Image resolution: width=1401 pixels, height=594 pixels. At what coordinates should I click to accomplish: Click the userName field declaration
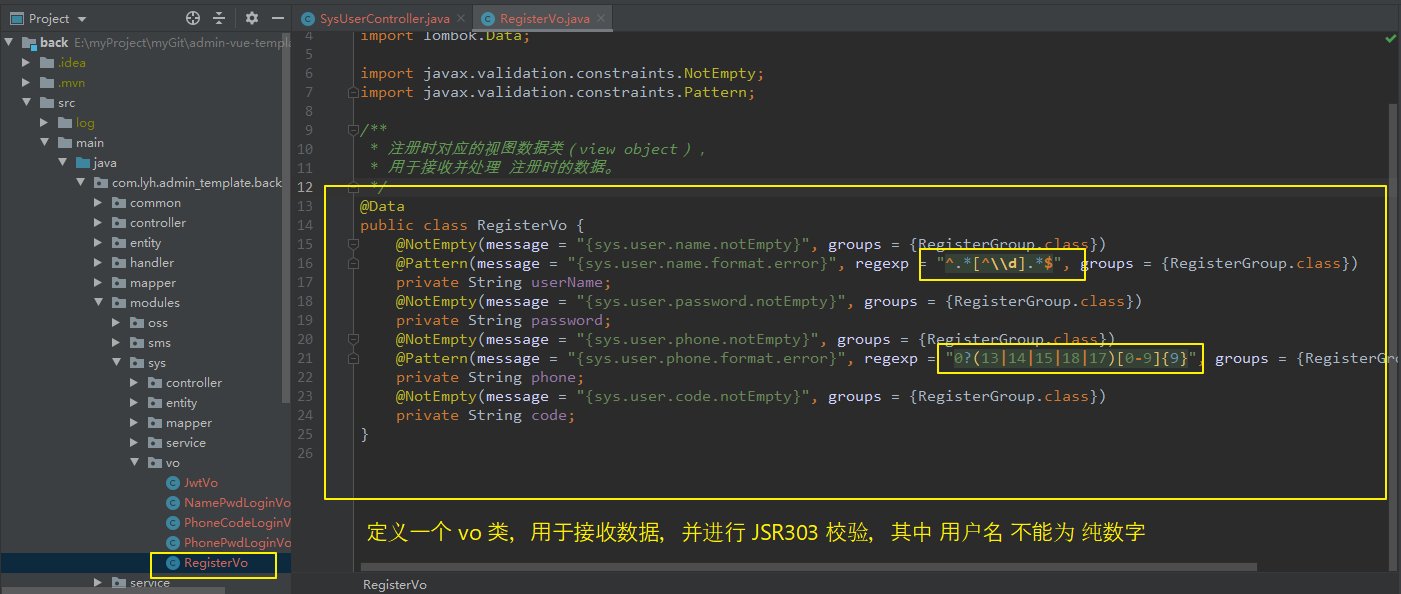tap(503, 282)
